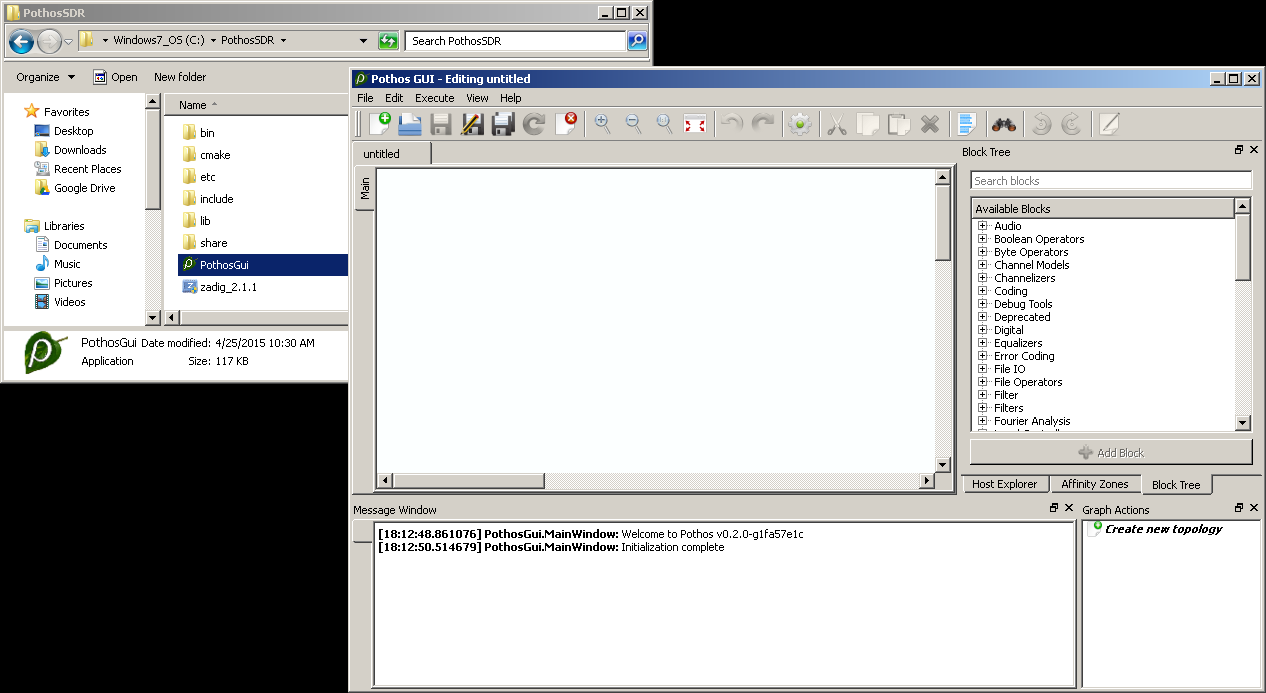Open the View menu in Pothos GUI
The height and width of the screenshot is (693, 1266).
pyautogui.click(x=477, y=98)
